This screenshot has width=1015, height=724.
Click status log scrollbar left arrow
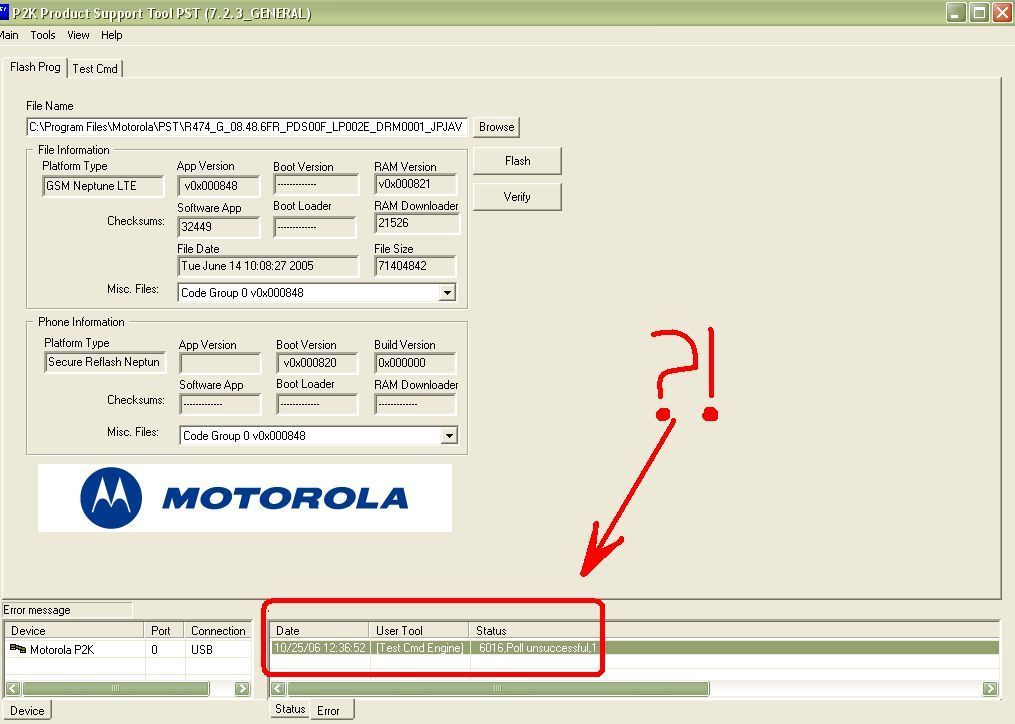coord(278,688)
